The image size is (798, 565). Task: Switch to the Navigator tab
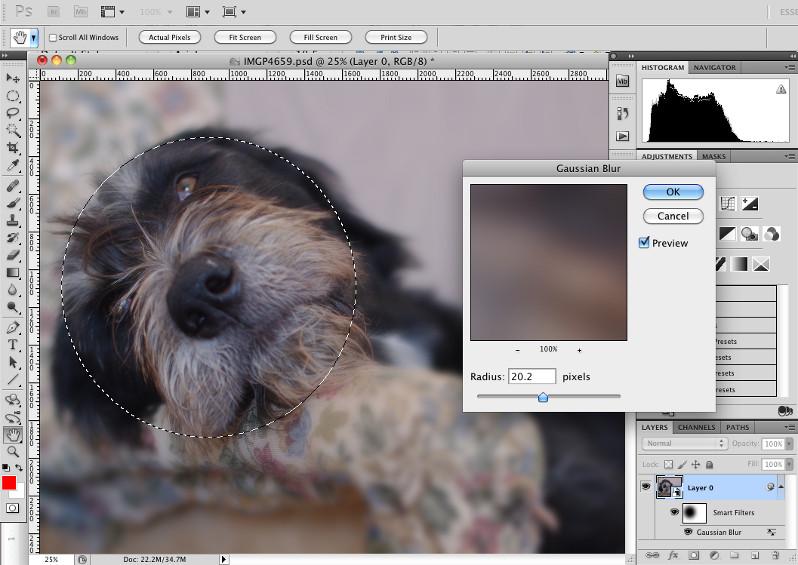(715, 68)
